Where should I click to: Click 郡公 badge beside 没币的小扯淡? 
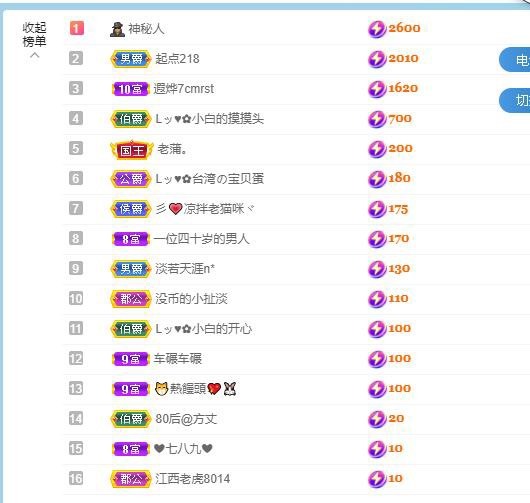tap(131, 299)
